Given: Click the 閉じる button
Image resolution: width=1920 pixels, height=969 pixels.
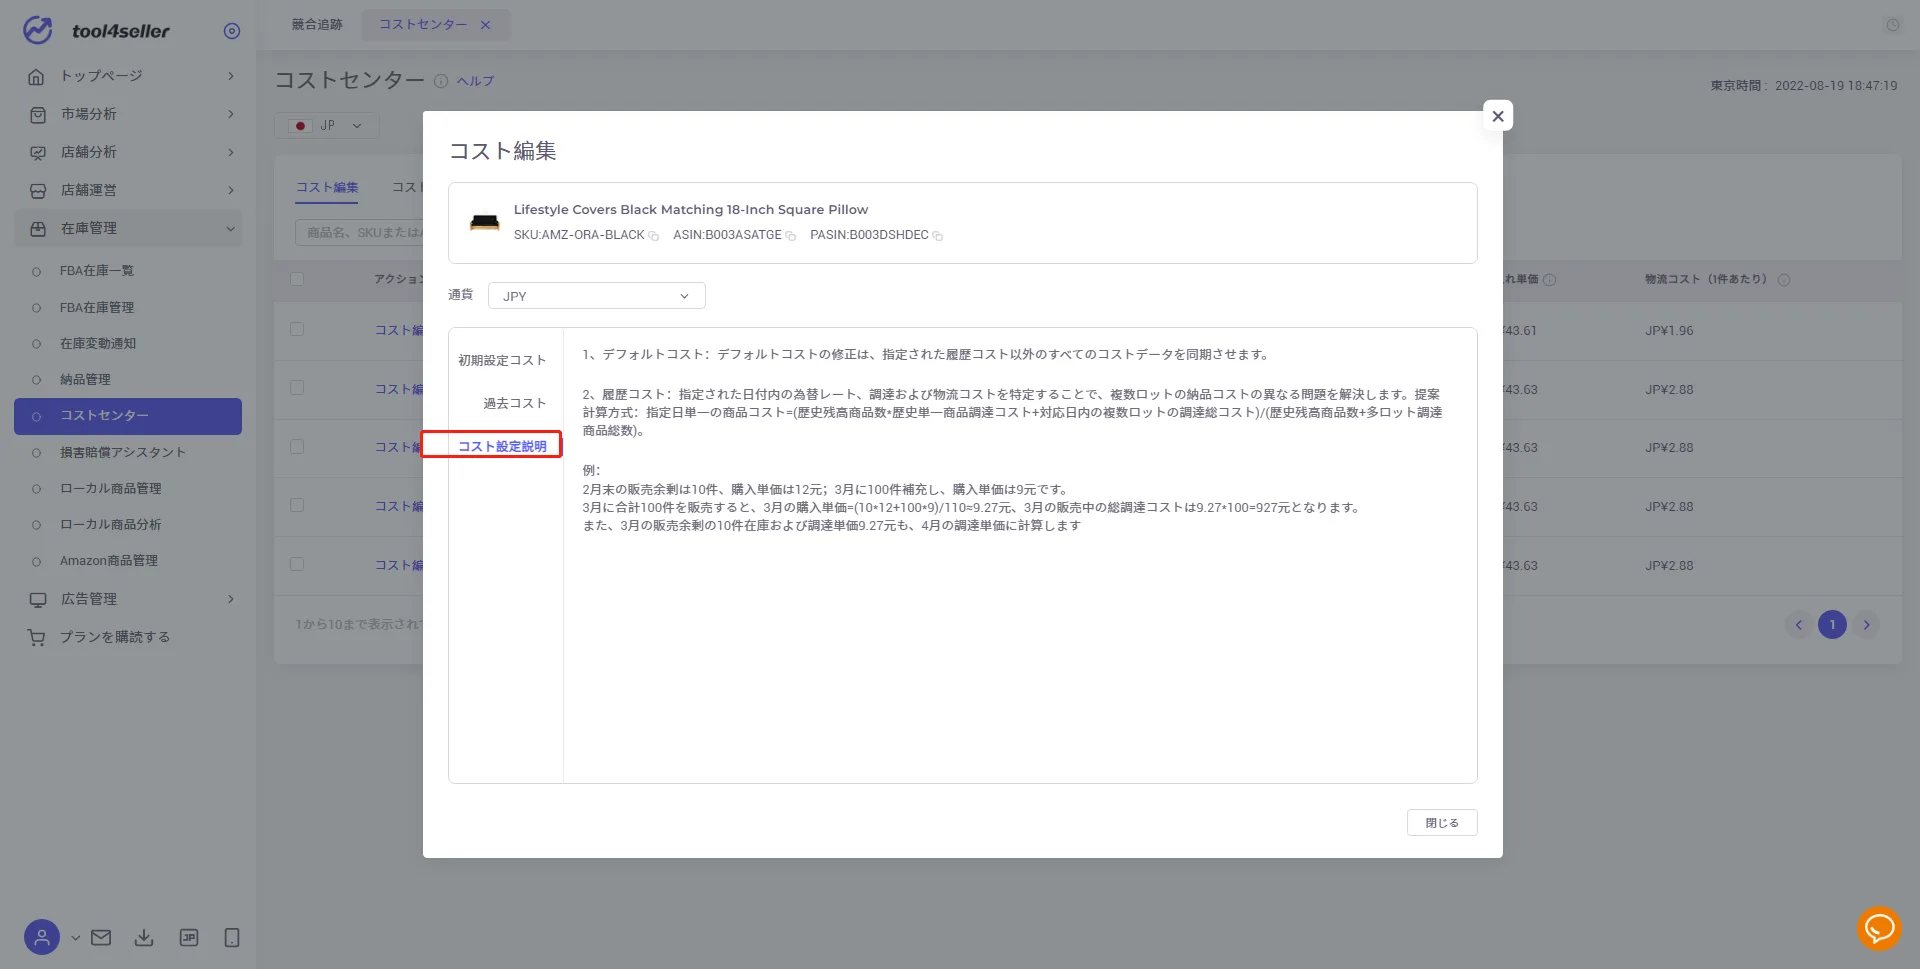Looking at the screenshot, I should point(1442,823).
